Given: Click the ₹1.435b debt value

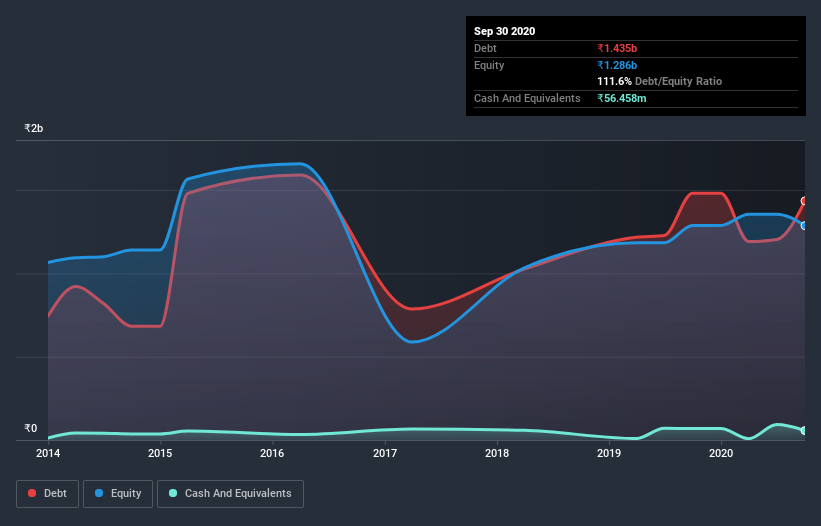Looking at the screenshot, I should pos(617,48).
